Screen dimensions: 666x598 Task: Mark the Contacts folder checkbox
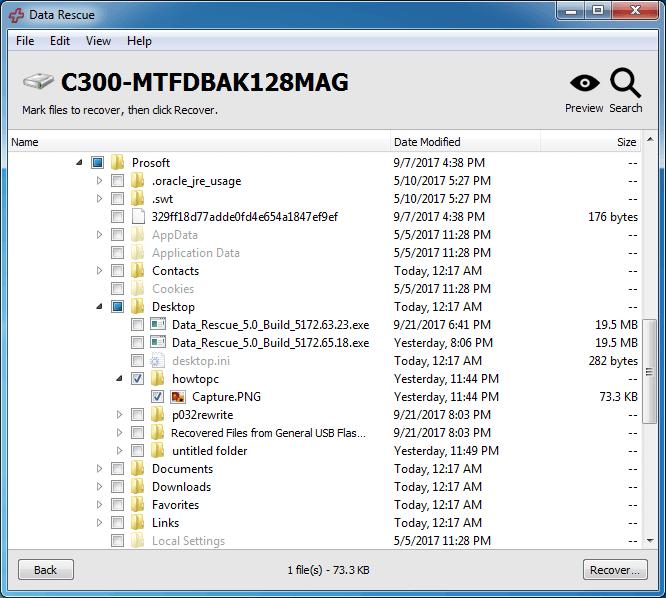[x=117, y=271]
